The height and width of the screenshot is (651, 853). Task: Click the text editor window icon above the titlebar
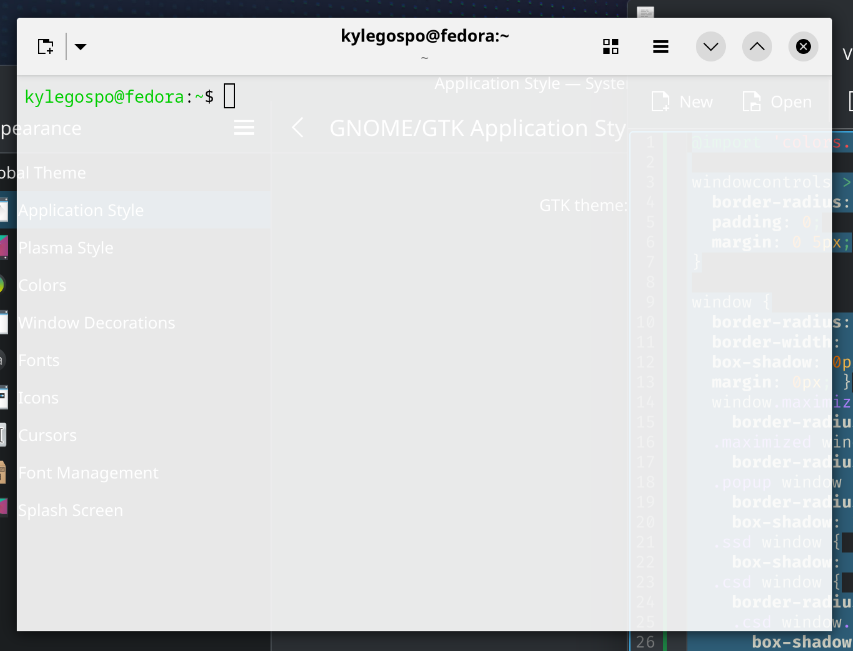[644, 13]
